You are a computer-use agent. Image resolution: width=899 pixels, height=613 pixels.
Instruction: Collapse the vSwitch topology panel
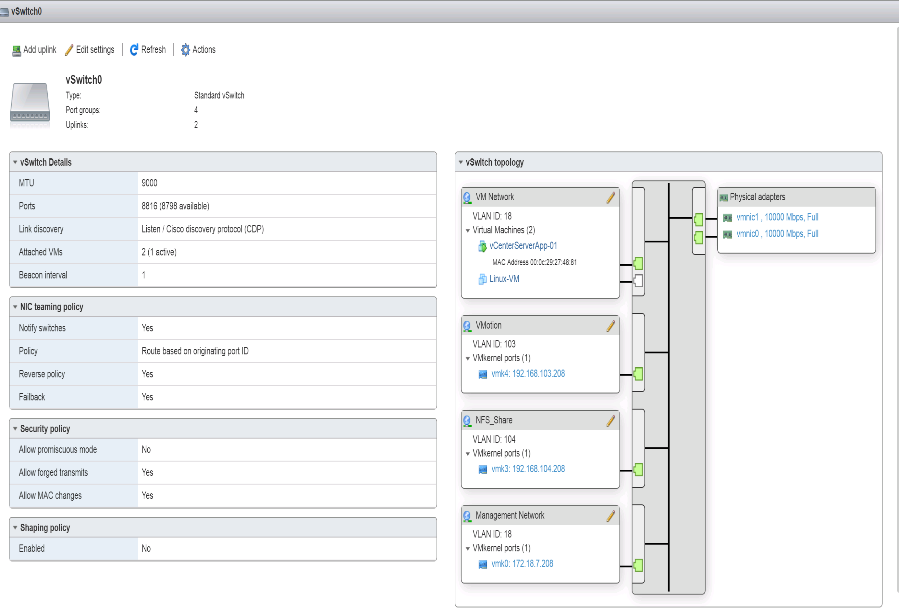coord(460,162)
